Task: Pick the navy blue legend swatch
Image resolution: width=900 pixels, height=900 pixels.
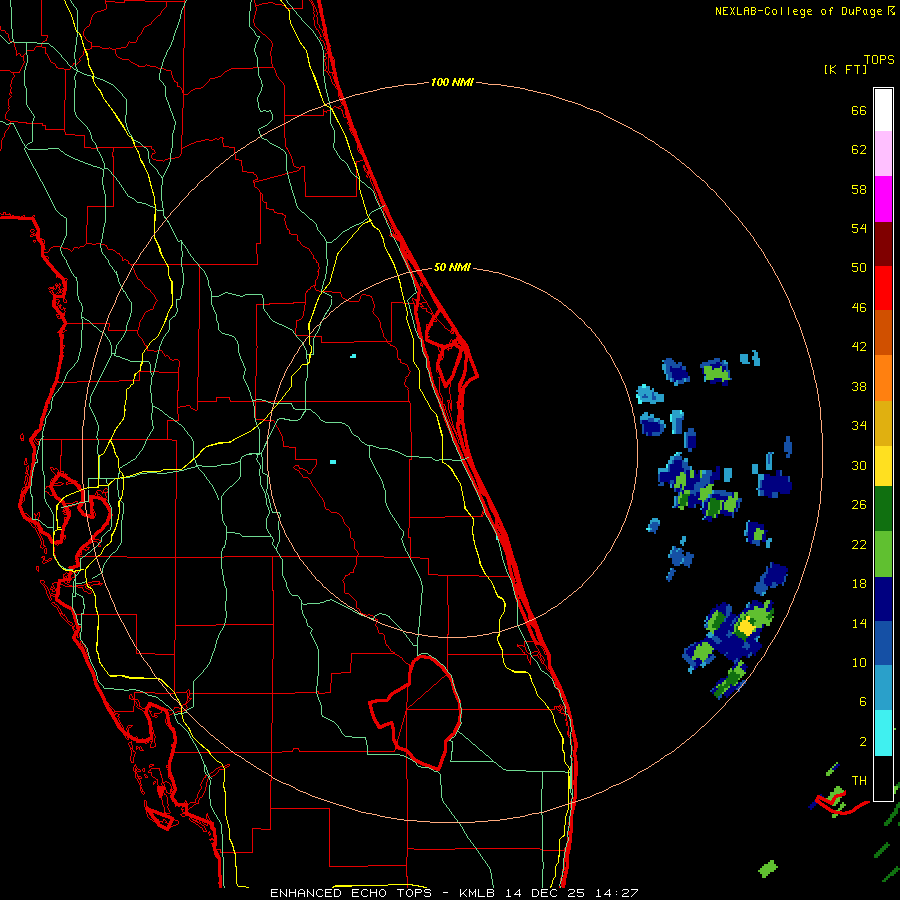Action: [883, 599]
